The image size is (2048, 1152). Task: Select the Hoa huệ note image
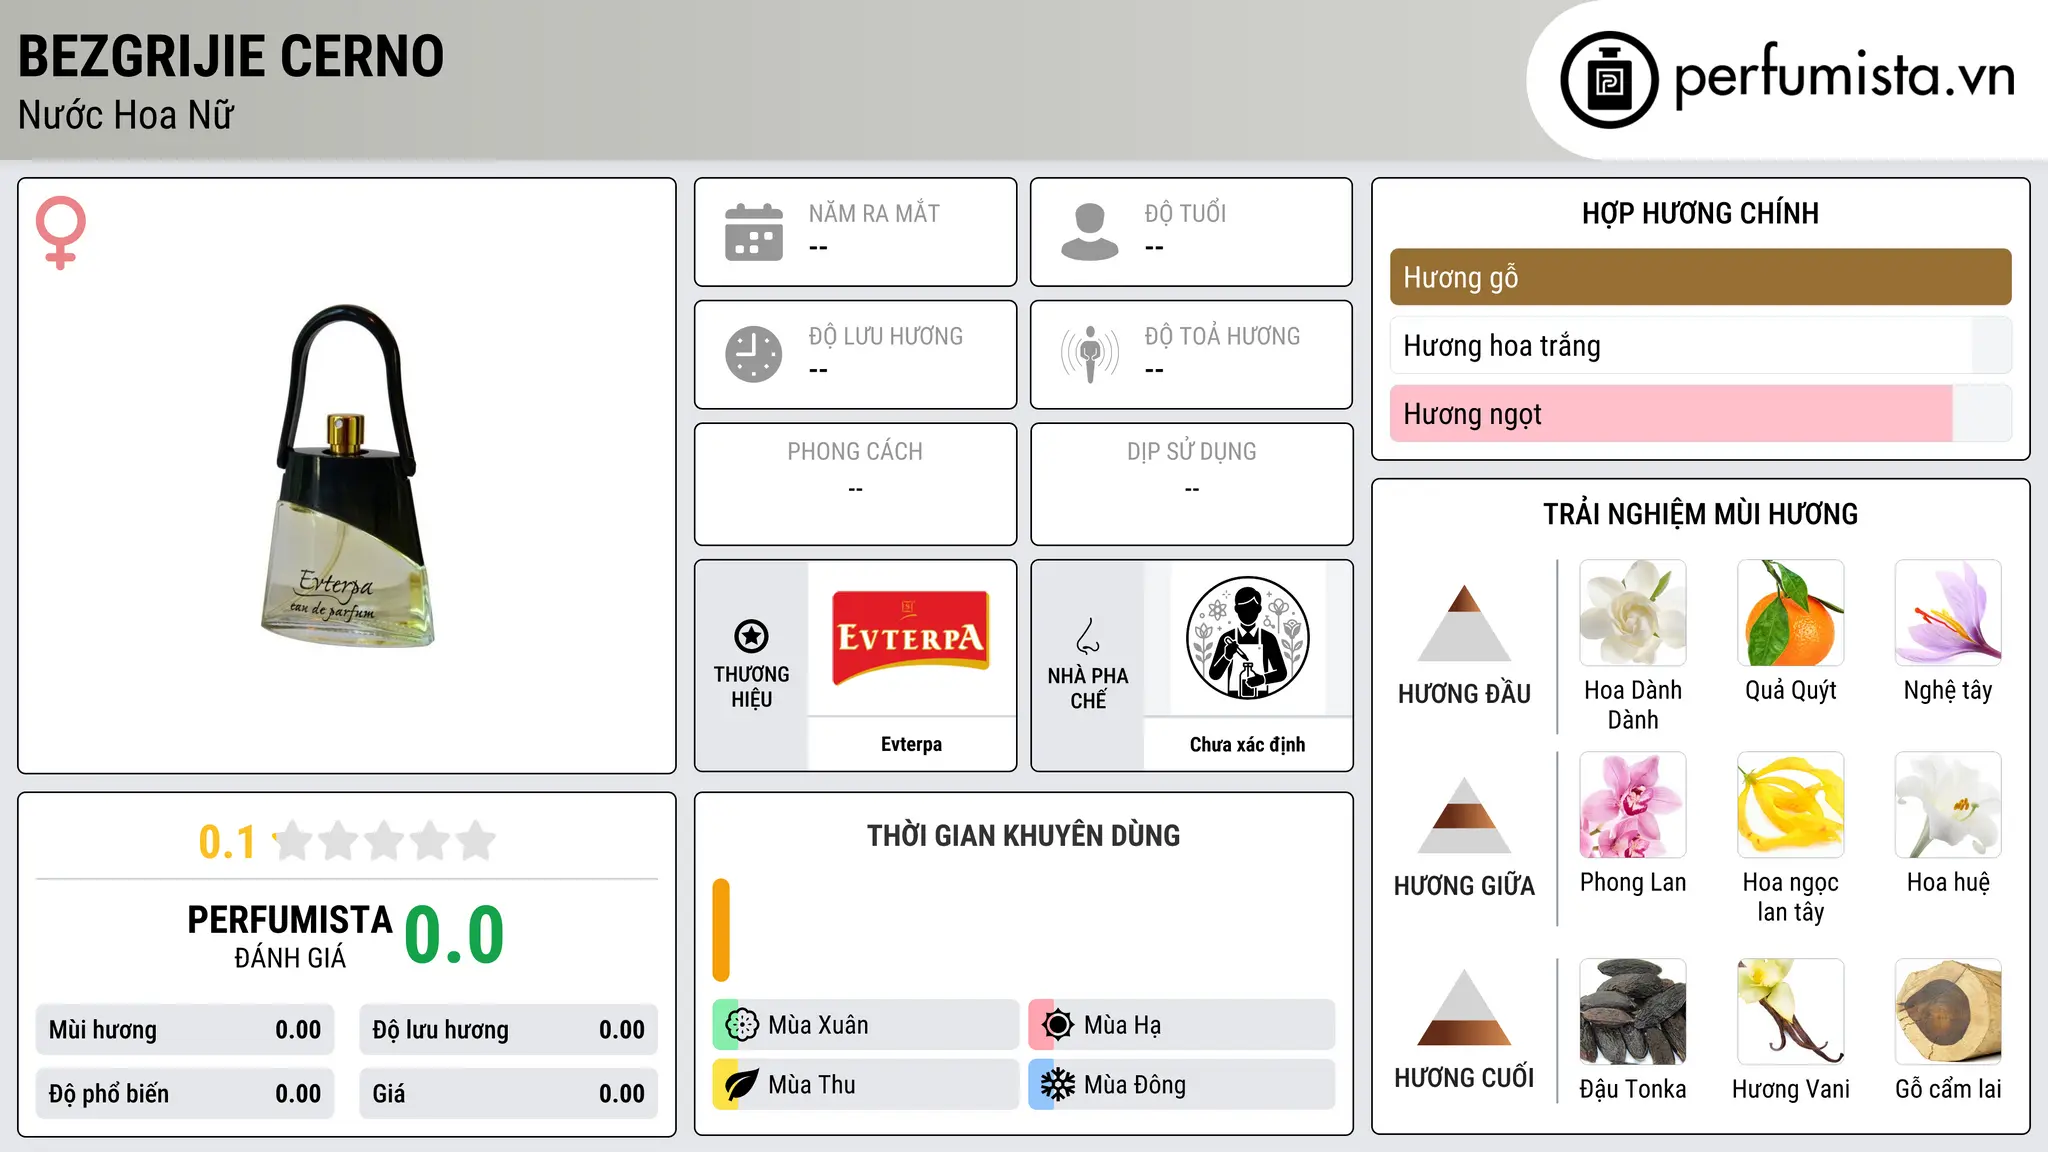[x=1948, y=805]
